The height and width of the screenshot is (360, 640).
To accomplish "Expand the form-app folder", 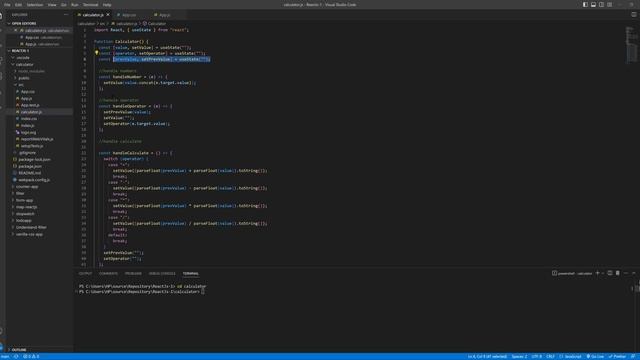I will [x=24, y=200].
